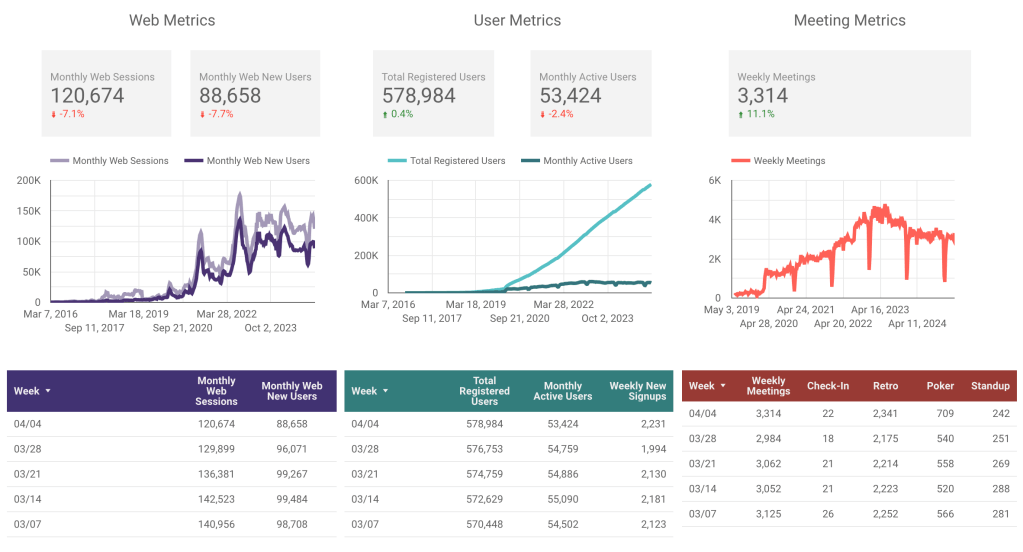Click the red down arrow under Monthly Web New Users
The image size is (1023, 552).
click(202, 114)
